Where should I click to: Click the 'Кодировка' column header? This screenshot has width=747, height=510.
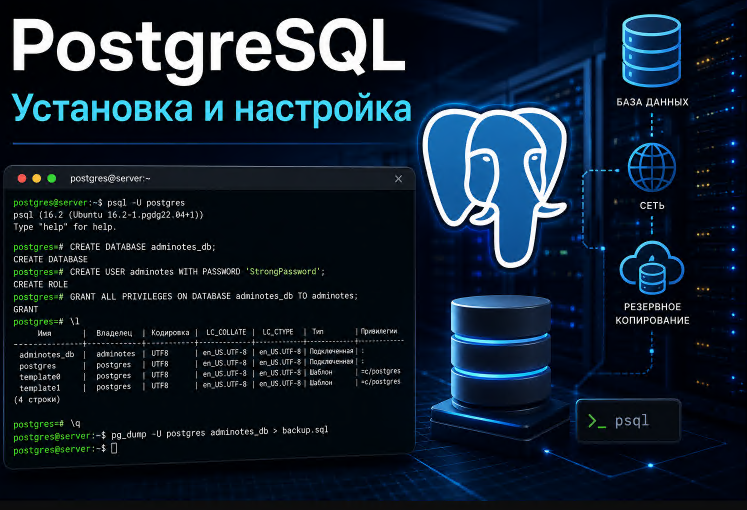(x=170, y=332)
